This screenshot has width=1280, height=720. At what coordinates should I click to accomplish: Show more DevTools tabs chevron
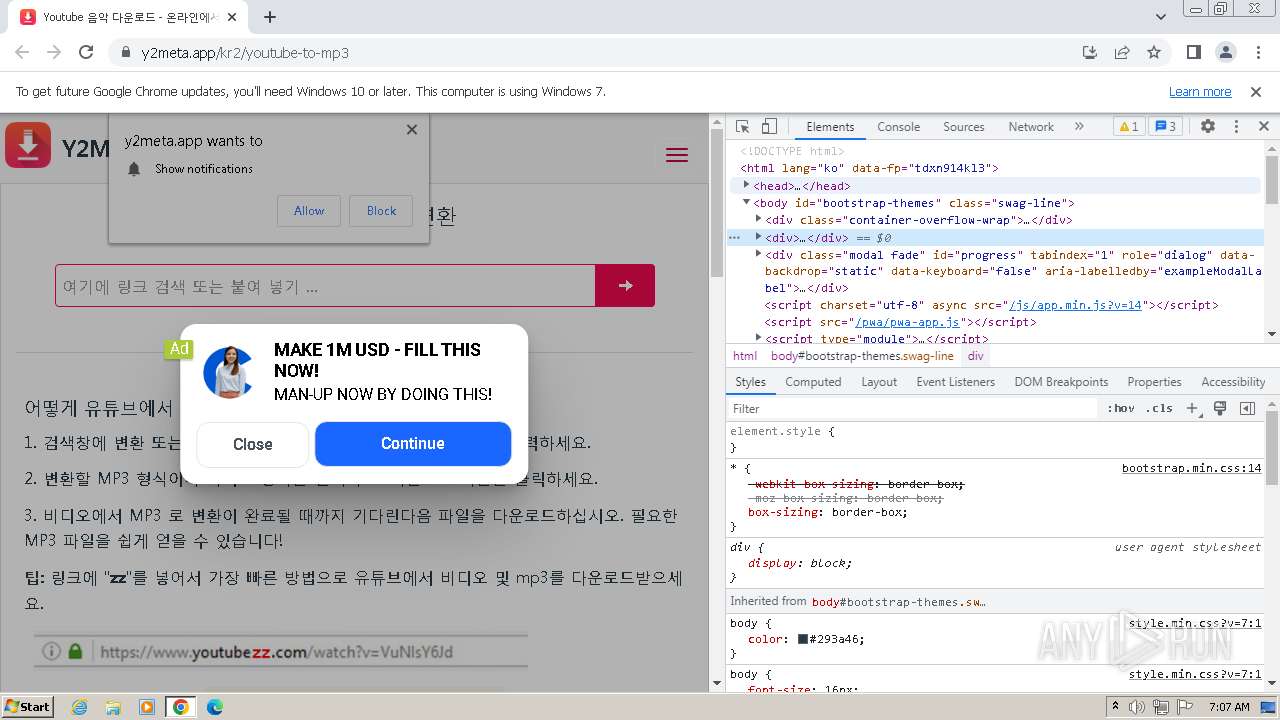click(1079, 127)
